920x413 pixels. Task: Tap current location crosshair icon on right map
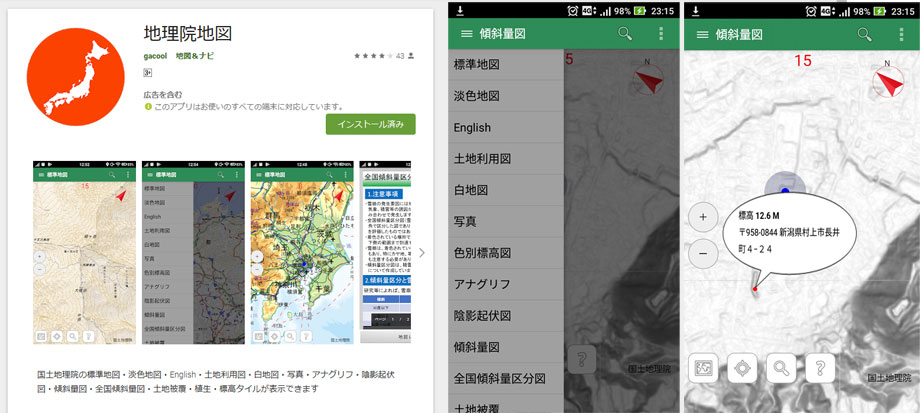point(742,368)
